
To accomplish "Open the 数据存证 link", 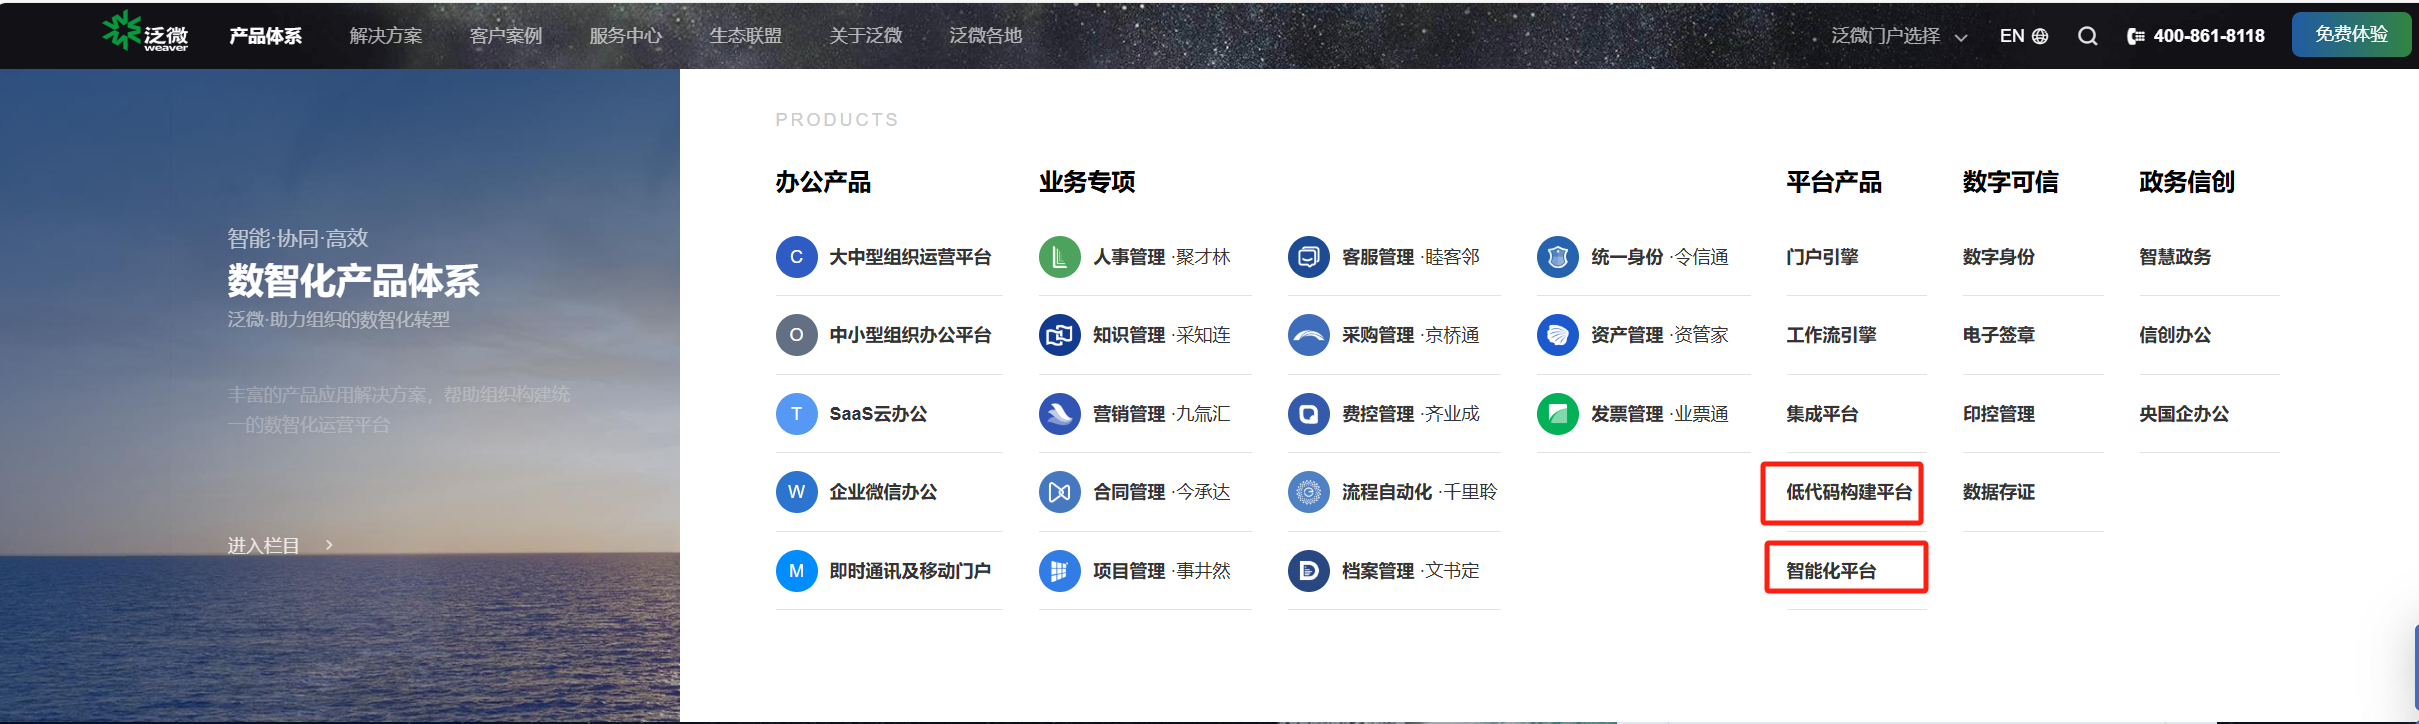I will (x=1998, y=492).
